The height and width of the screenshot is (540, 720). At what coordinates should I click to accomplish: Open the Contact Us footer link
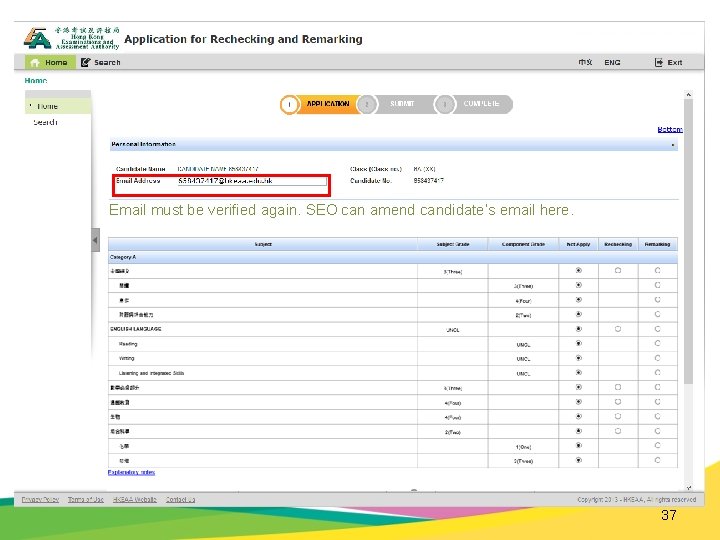point(180,500)
